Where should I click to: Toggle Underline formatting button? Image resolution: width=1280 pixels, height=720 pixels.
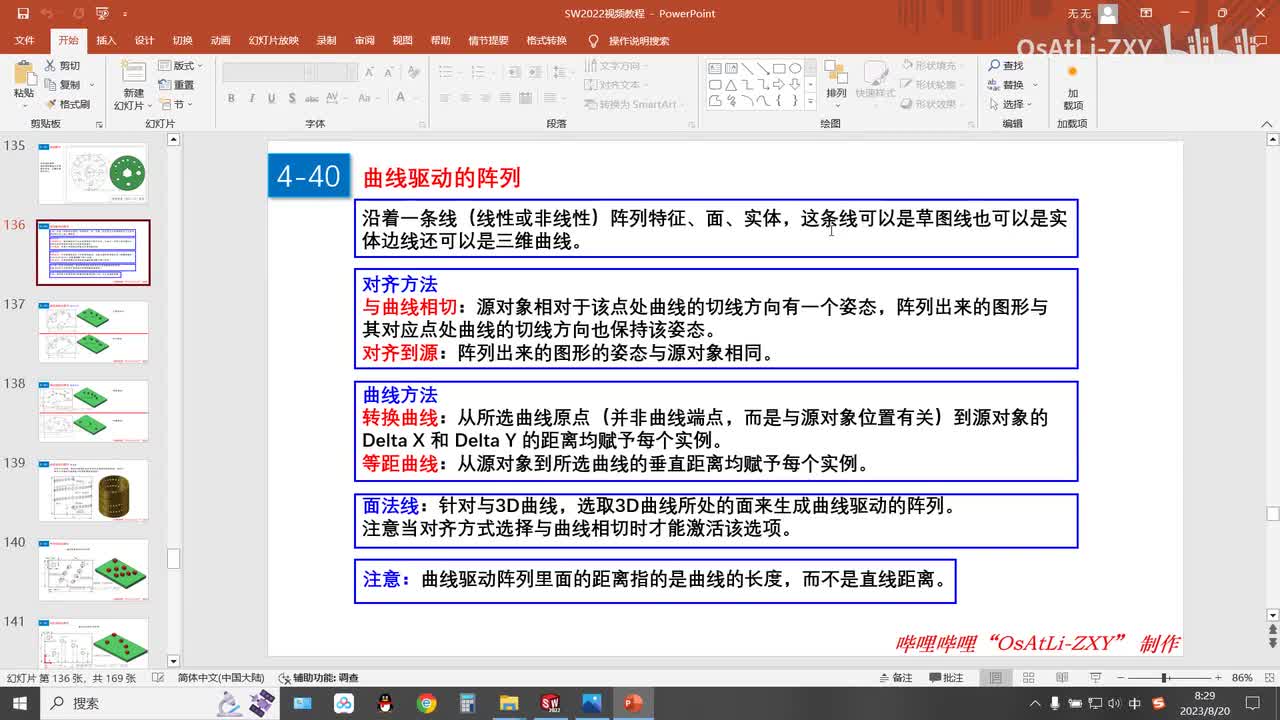[x=269, y=98]
